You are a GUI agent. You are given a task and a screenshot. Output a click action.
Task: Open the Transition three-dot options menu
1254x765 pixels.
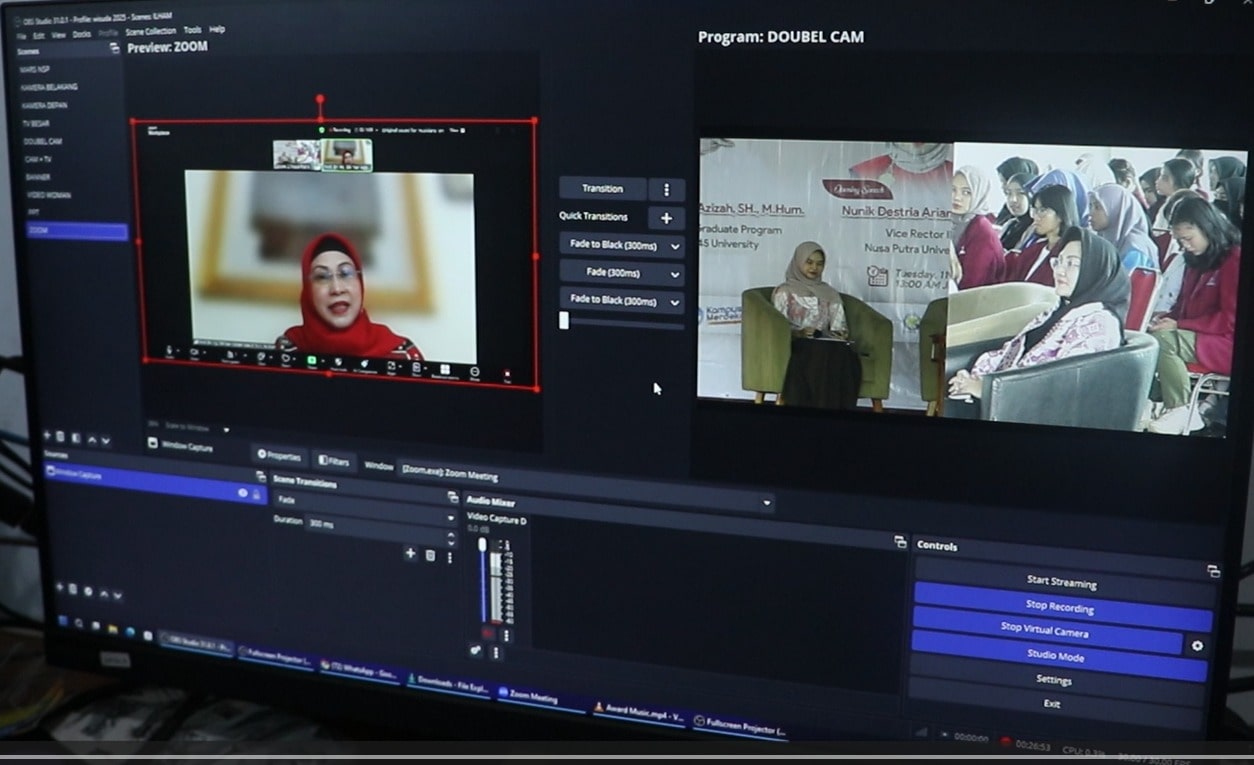click(x=666, y=189)
